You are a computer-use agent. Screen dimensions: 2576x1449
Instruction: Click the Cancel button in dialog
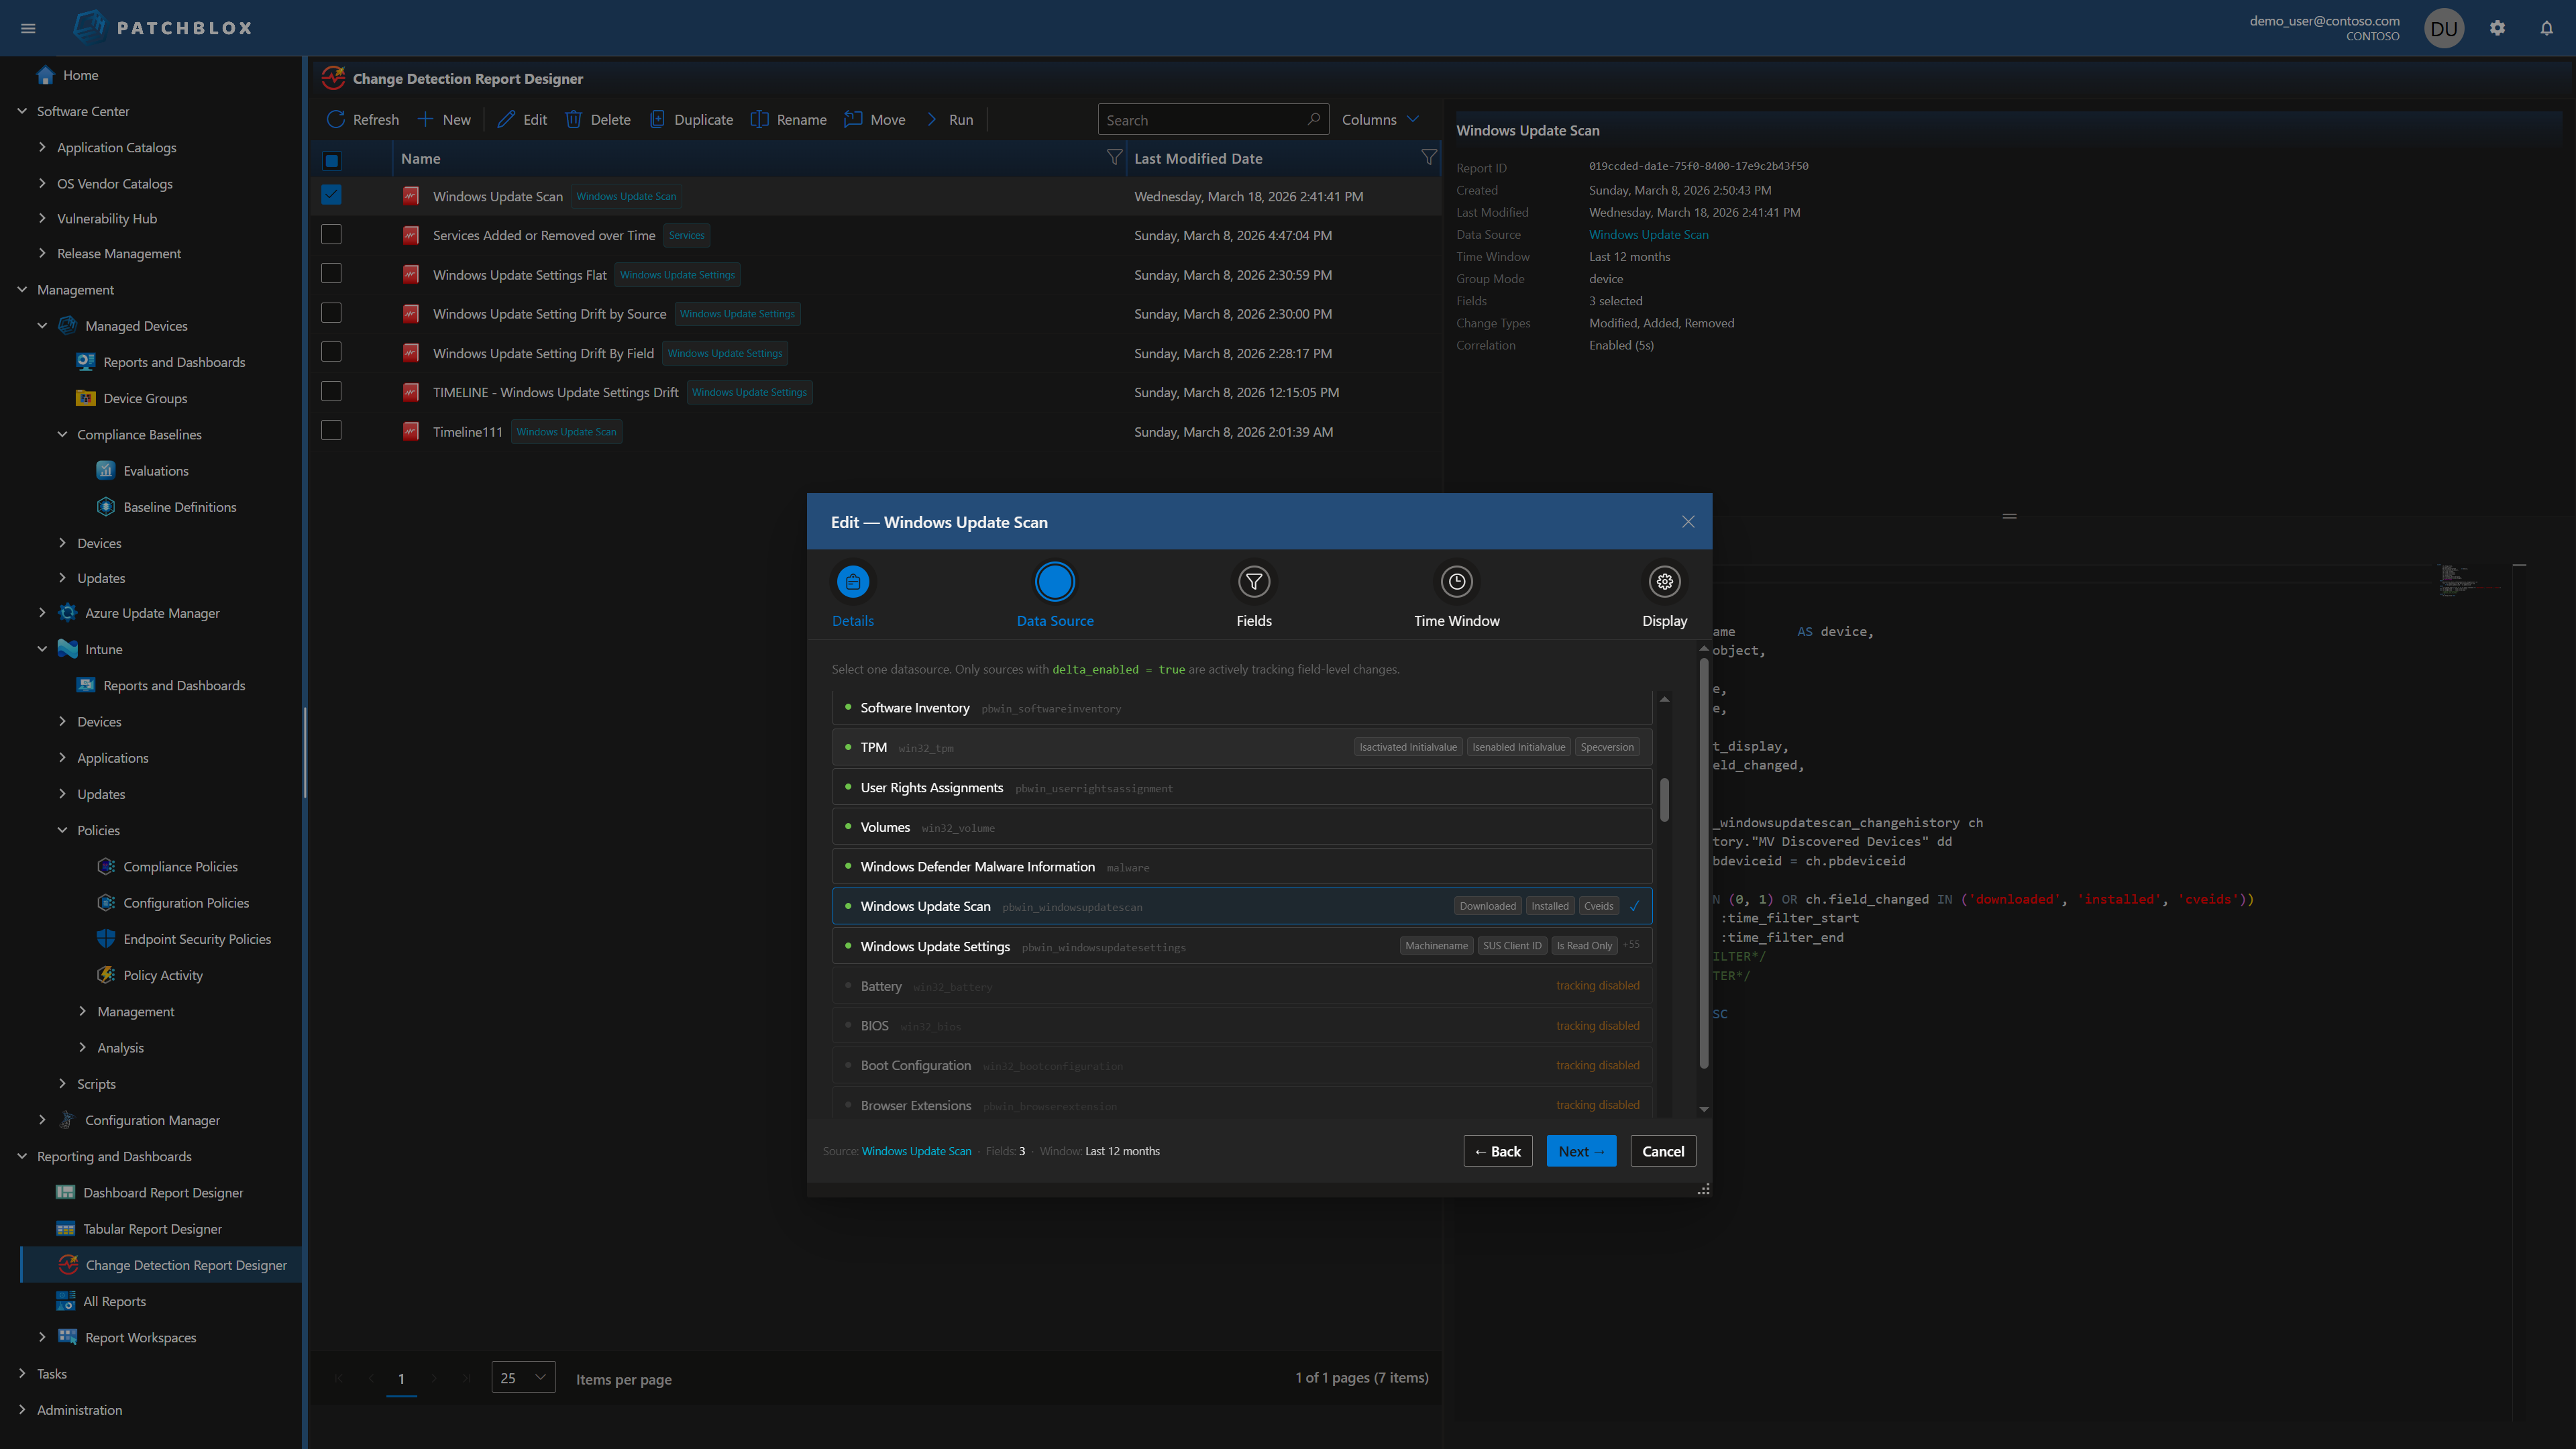[x=1662, y=1151]
